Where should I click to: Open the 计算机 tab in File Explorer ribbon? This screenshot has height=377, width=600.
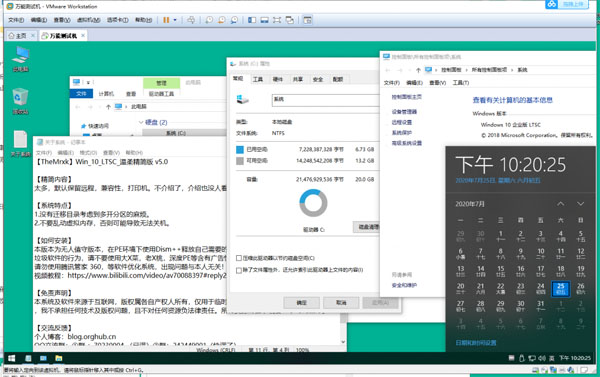[106, 93]
